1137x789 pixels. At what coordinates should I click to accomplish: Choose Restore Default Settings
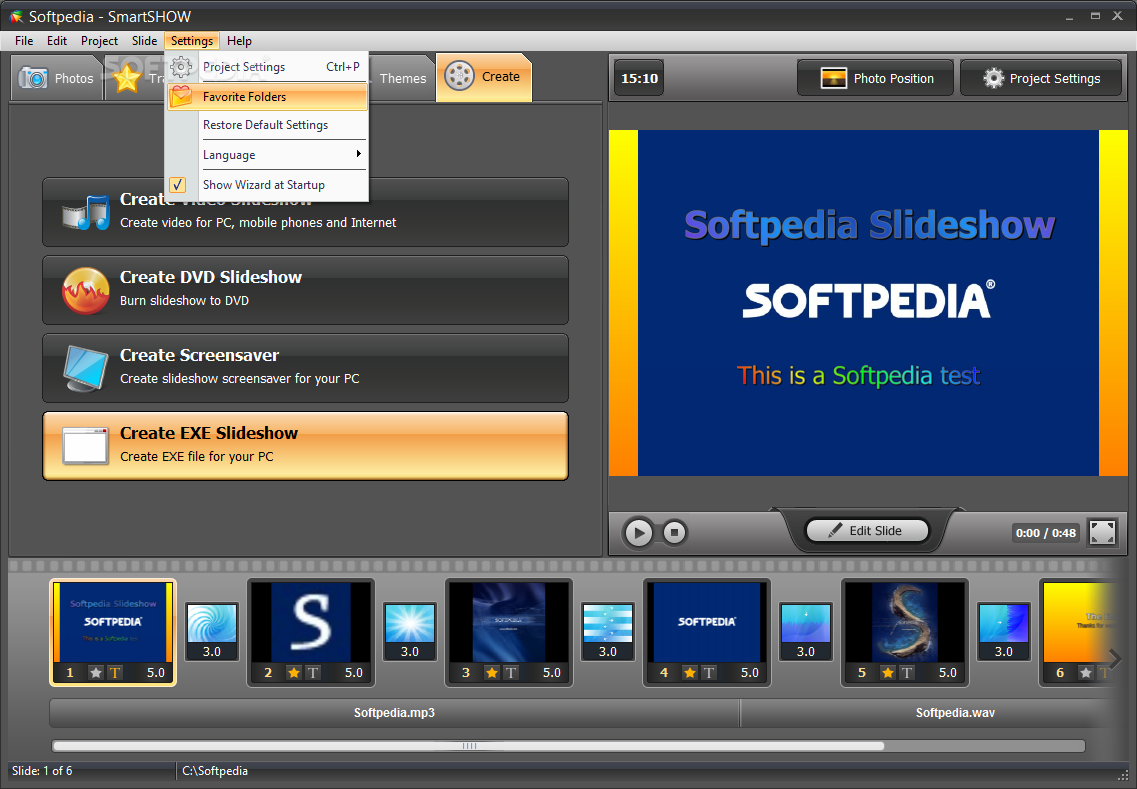pyautogui.click(x=267, y=125)
